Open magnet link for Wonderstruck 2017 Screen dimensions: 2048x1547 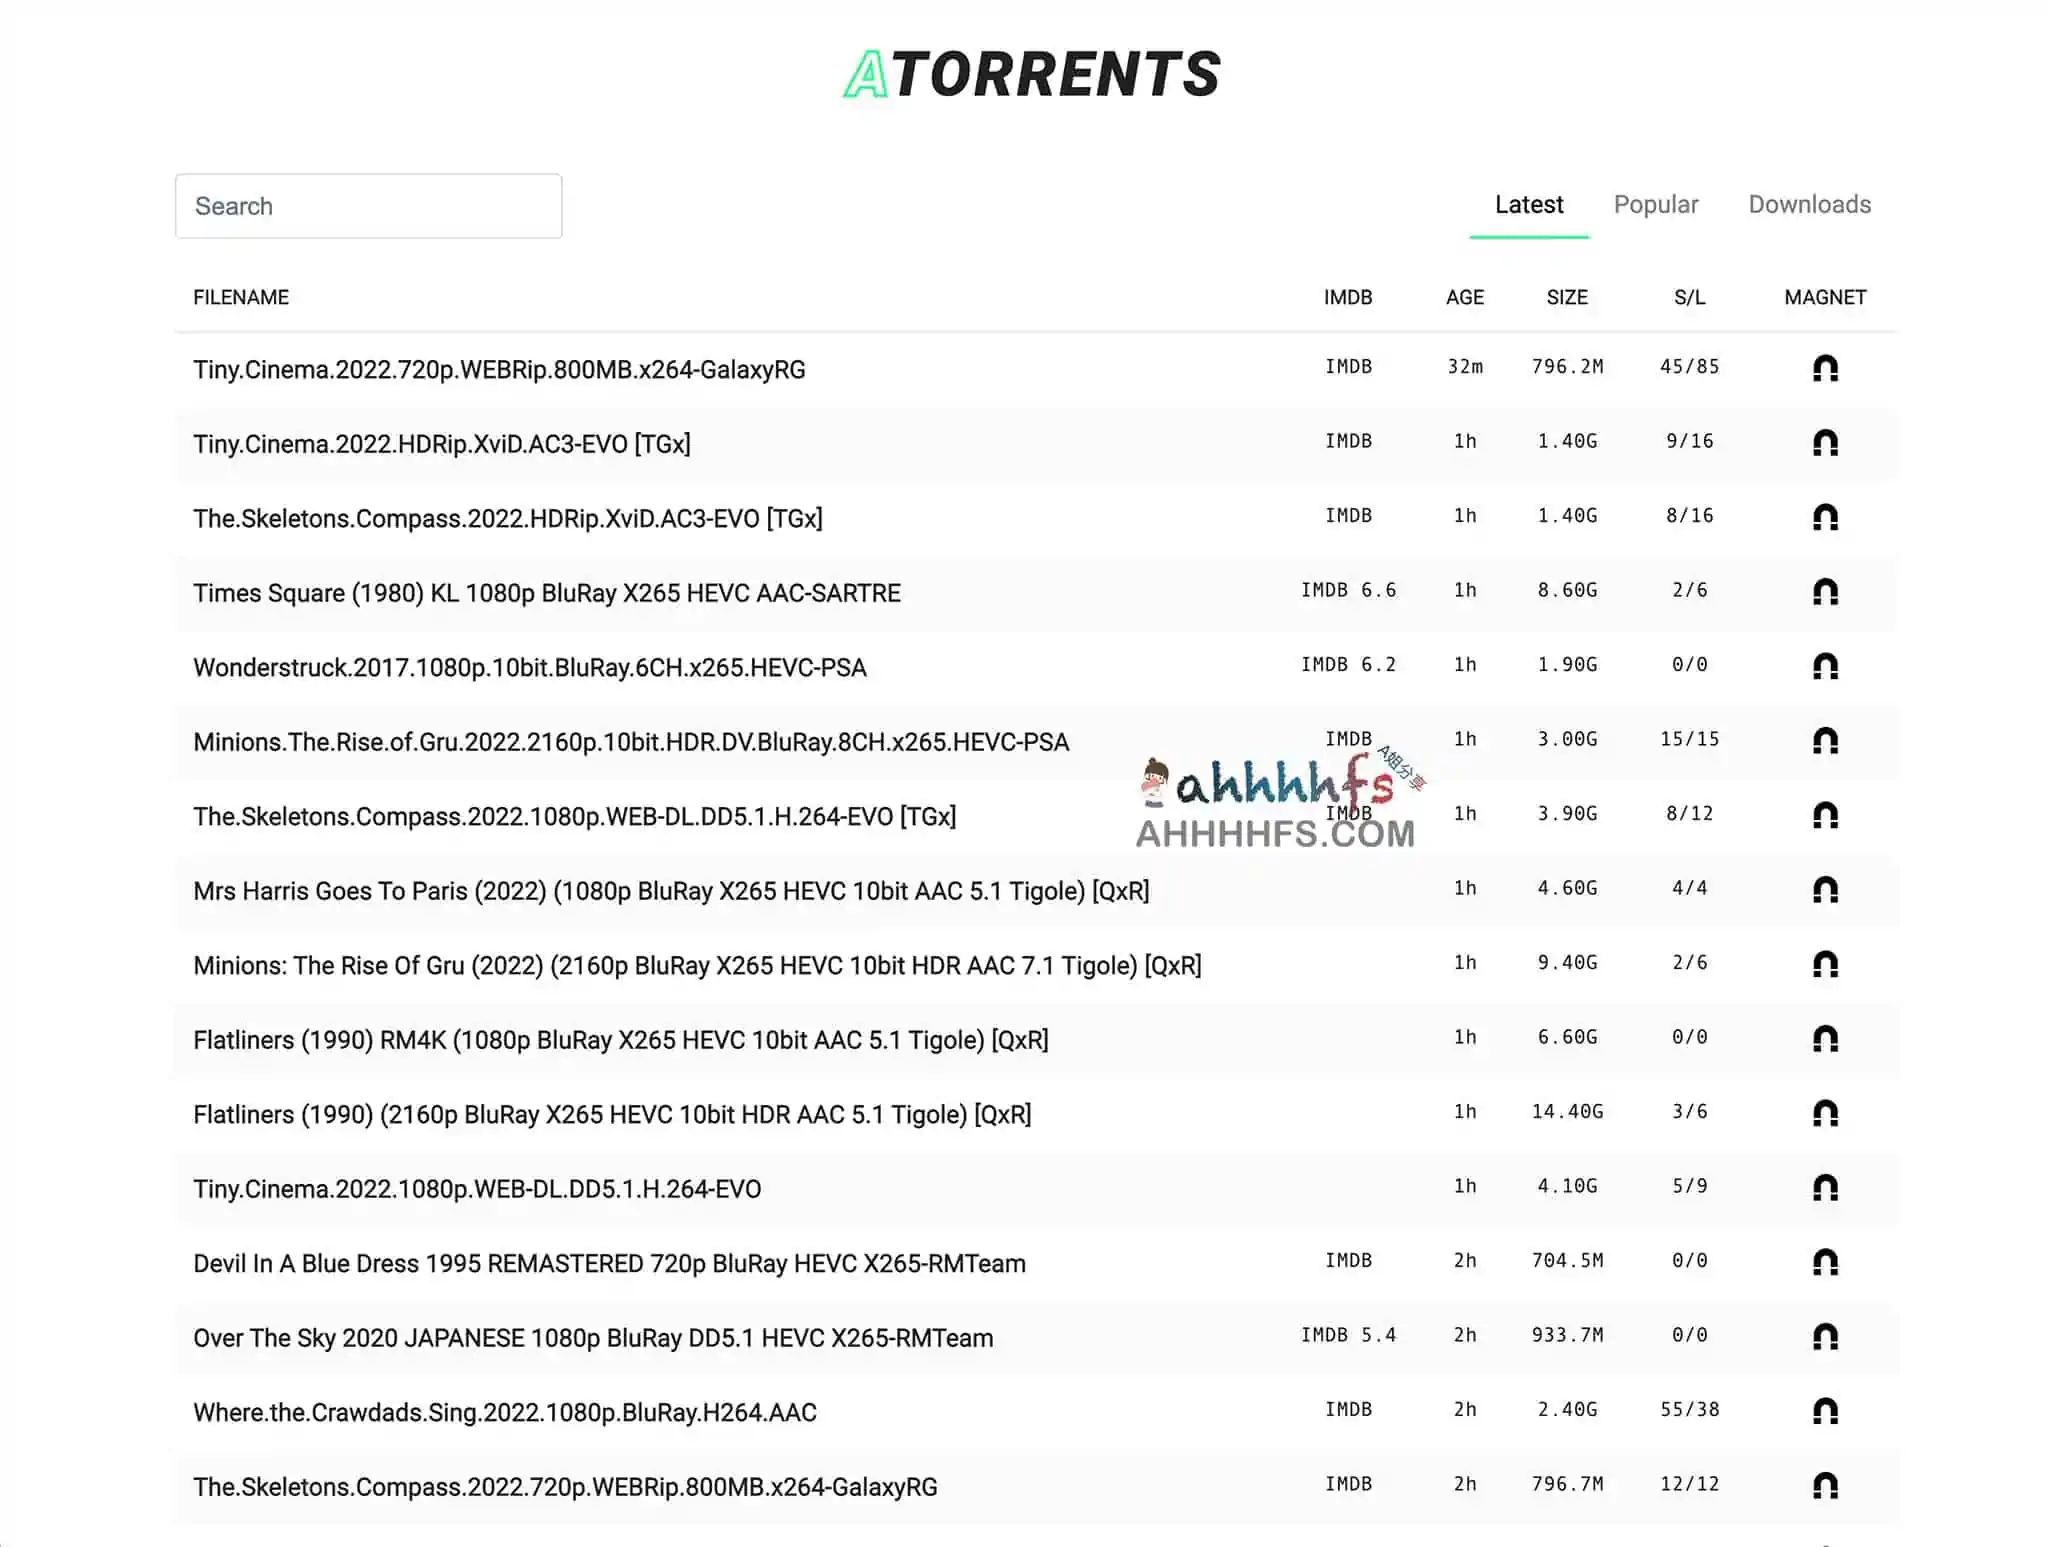[x=1825, y=666]
